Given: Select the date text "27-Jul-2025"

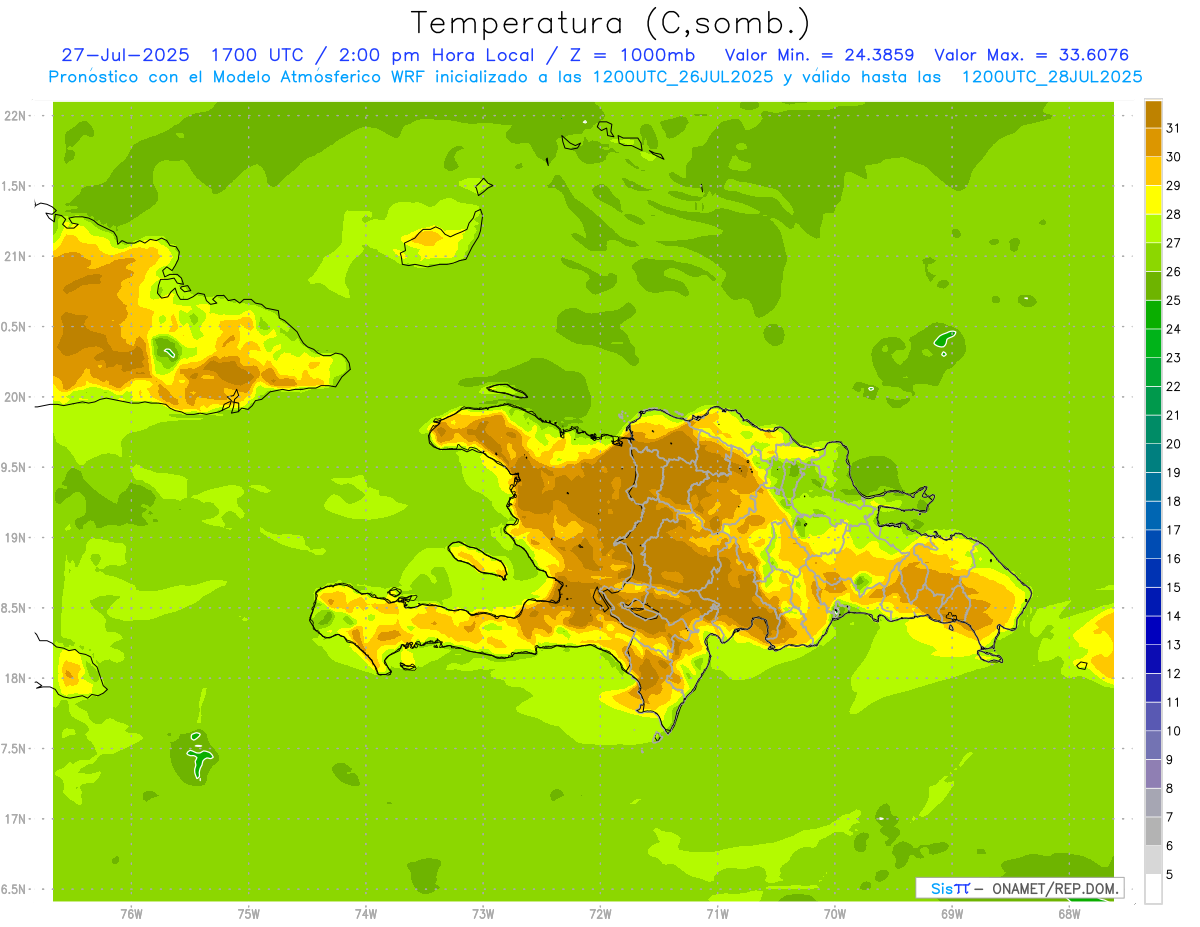Looking at the screenshot, I should pyautogui.click(x=126, y=55).
